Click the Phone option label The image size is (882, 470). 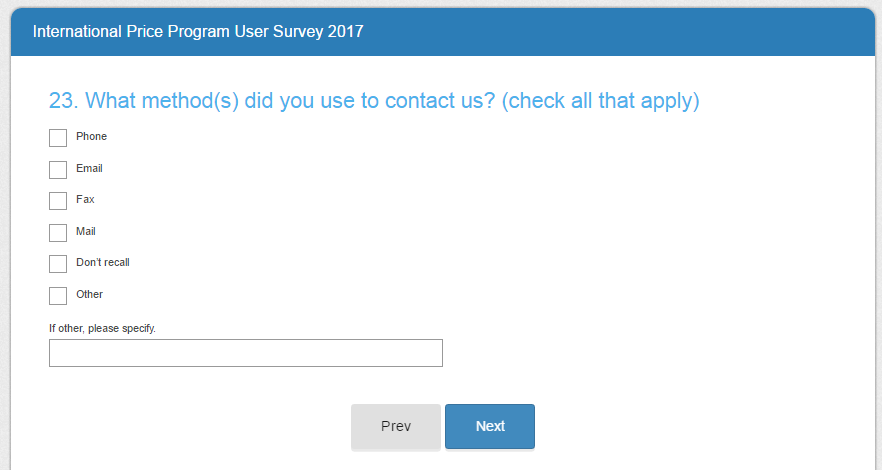pyautogui.click(x=91, y=137)
